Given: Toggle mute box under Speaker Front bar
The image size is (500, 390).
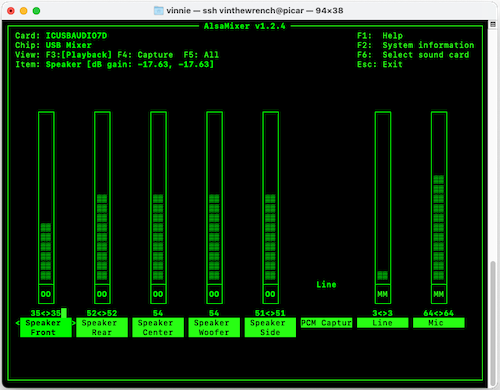Looking at the screenshot, I should coord(46,294).
